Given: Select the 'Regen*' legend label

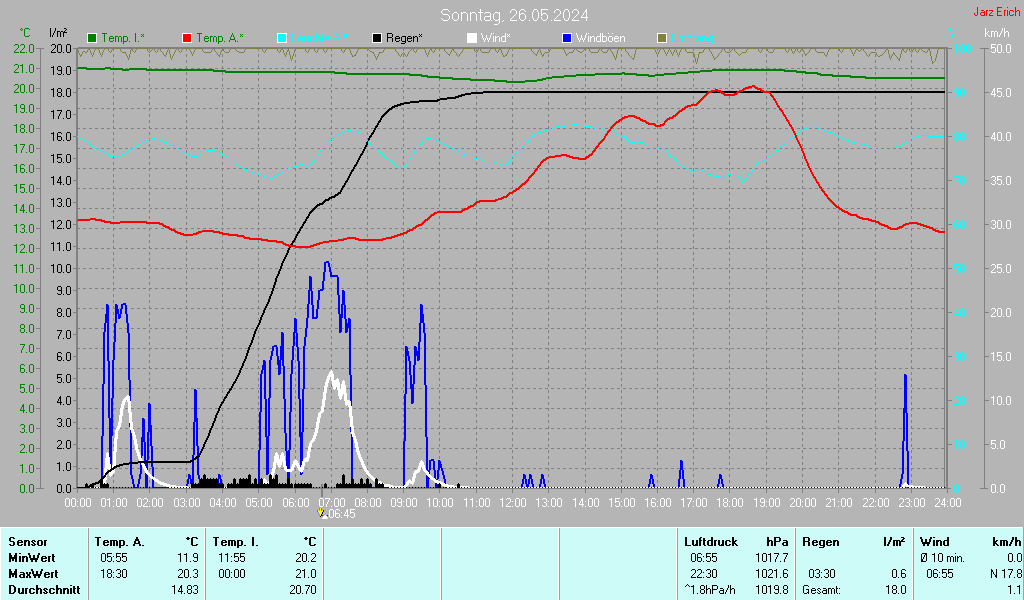Looking at the screenshot, I should [404, 39].
